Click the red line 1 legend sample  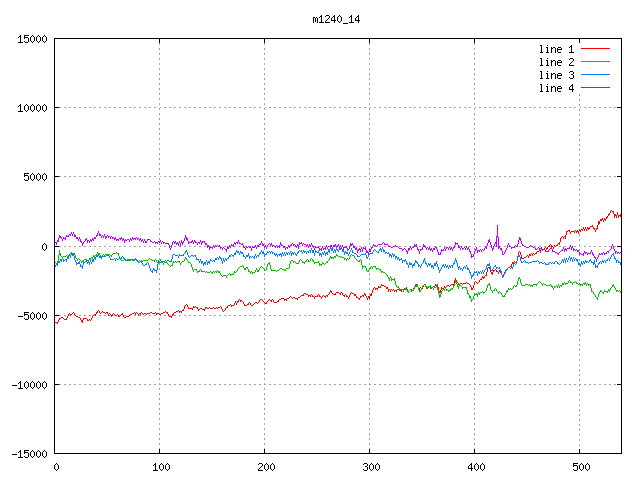pos(595,49)
